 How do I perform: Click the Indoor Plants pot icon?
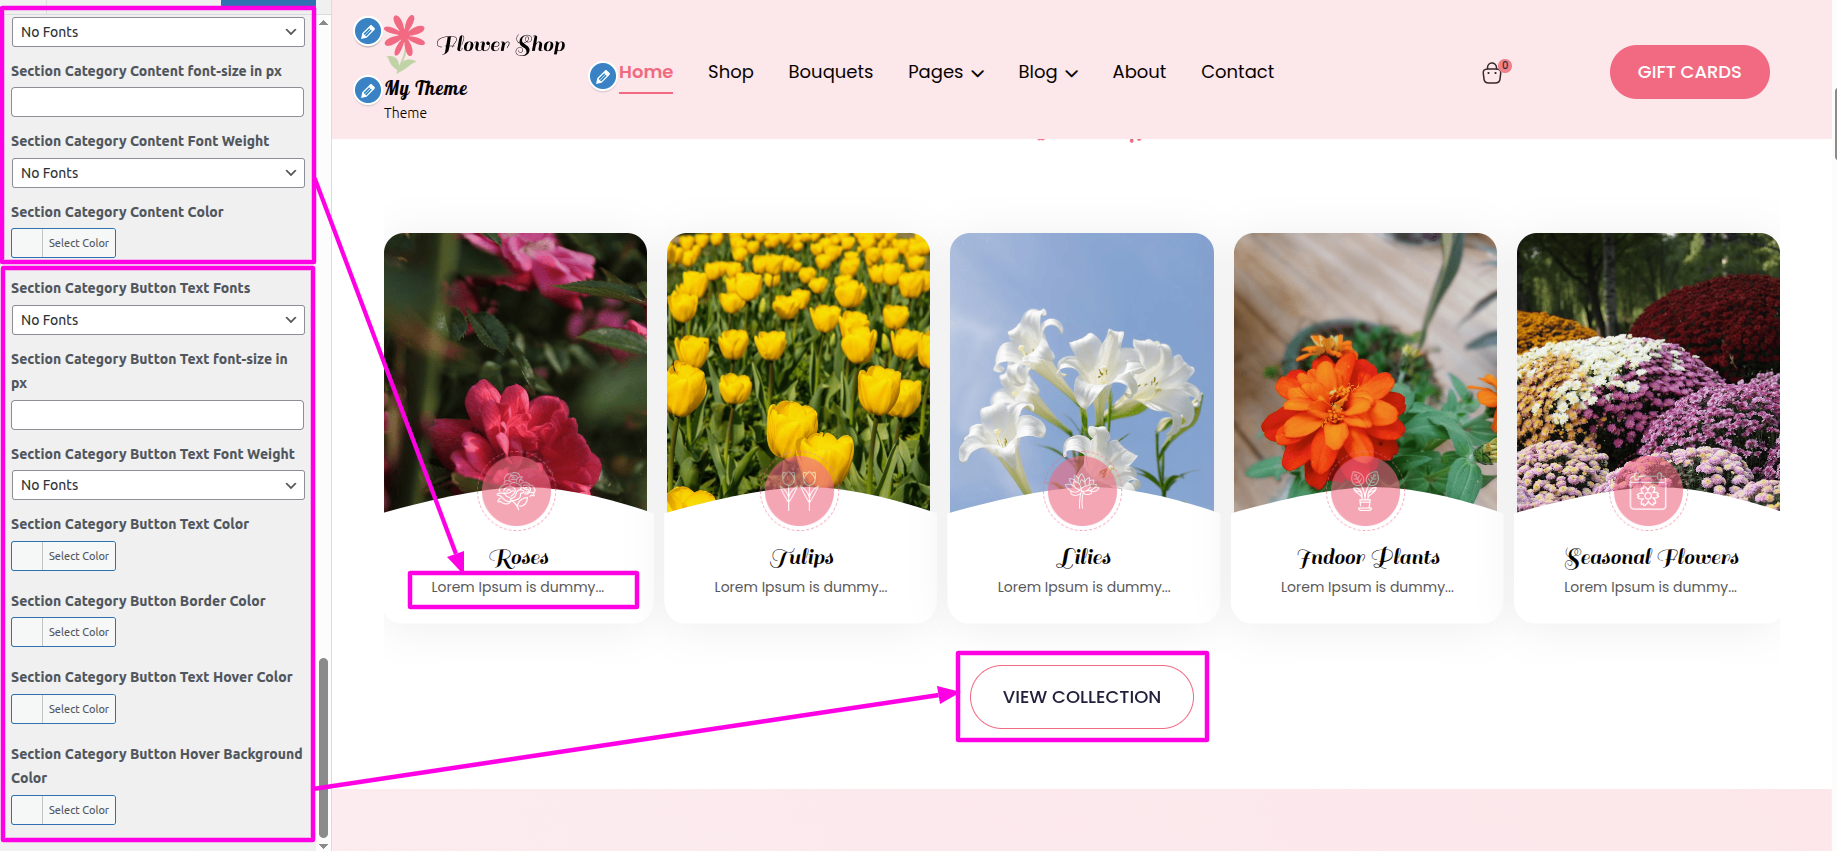tap(1365, 491)
